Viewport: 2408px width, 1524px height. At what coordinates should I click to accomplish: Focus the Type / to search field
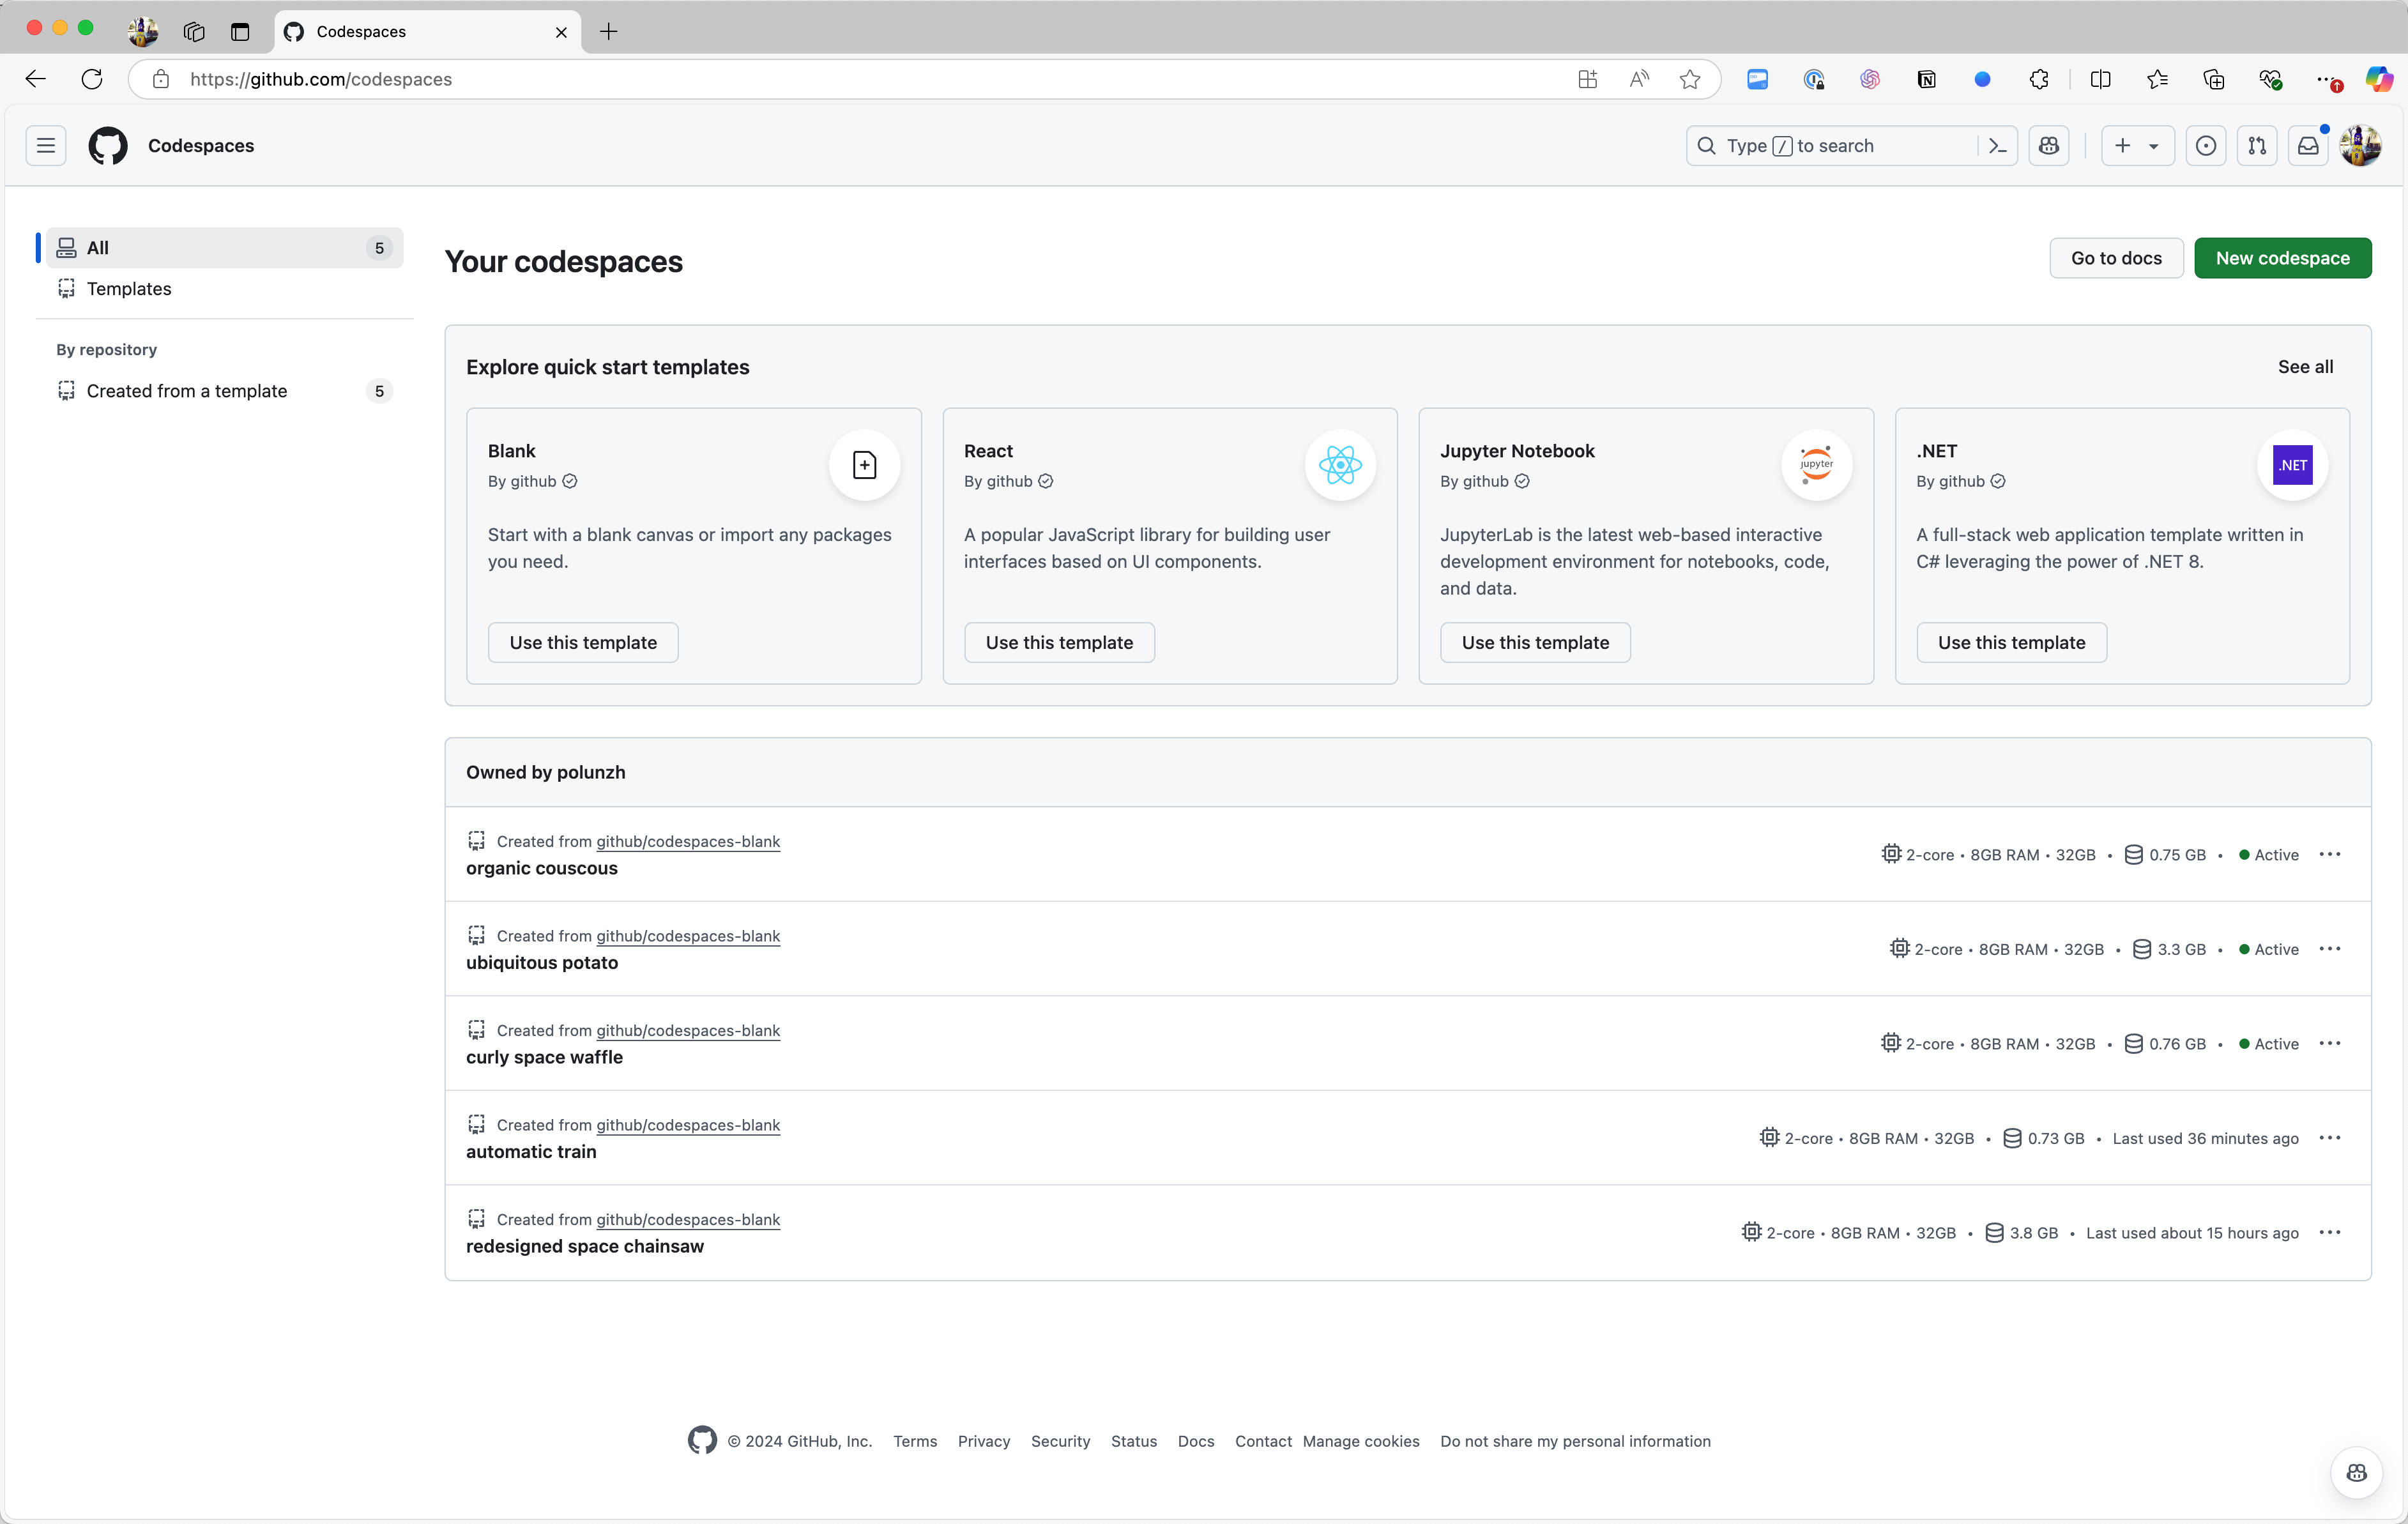[1835, 146]
